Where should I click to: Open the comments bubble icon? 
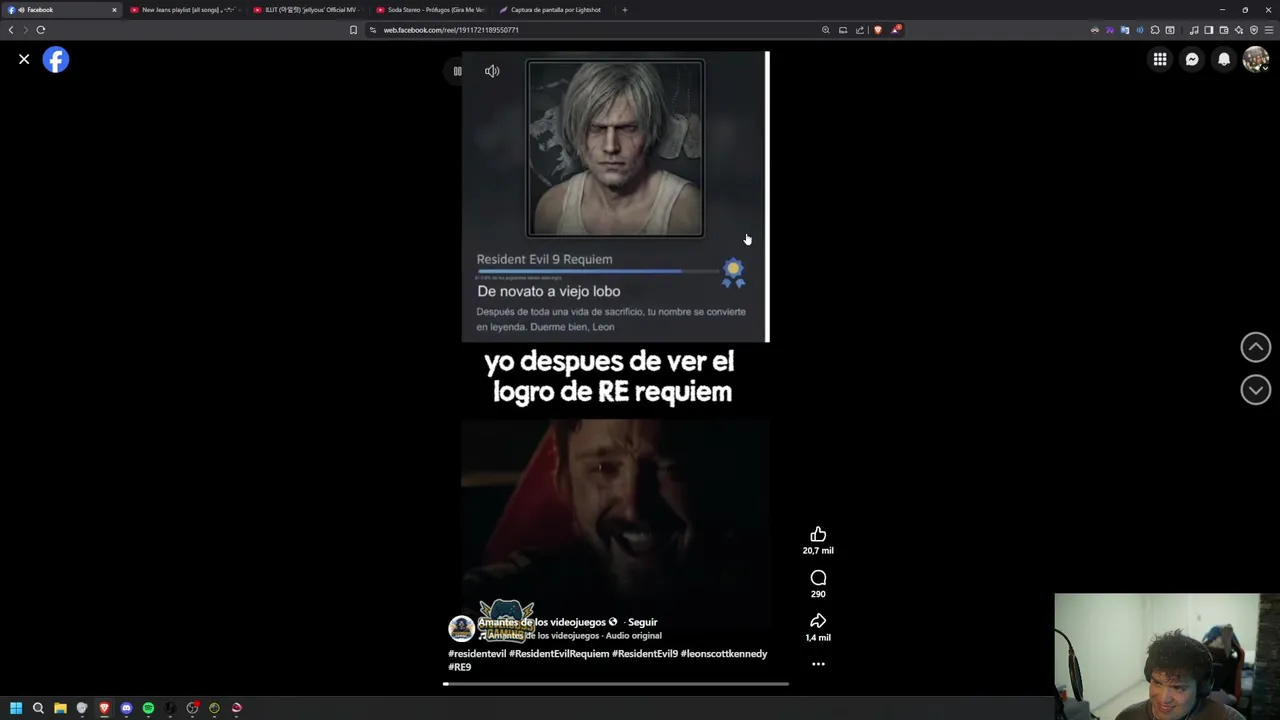click(818, 578)
